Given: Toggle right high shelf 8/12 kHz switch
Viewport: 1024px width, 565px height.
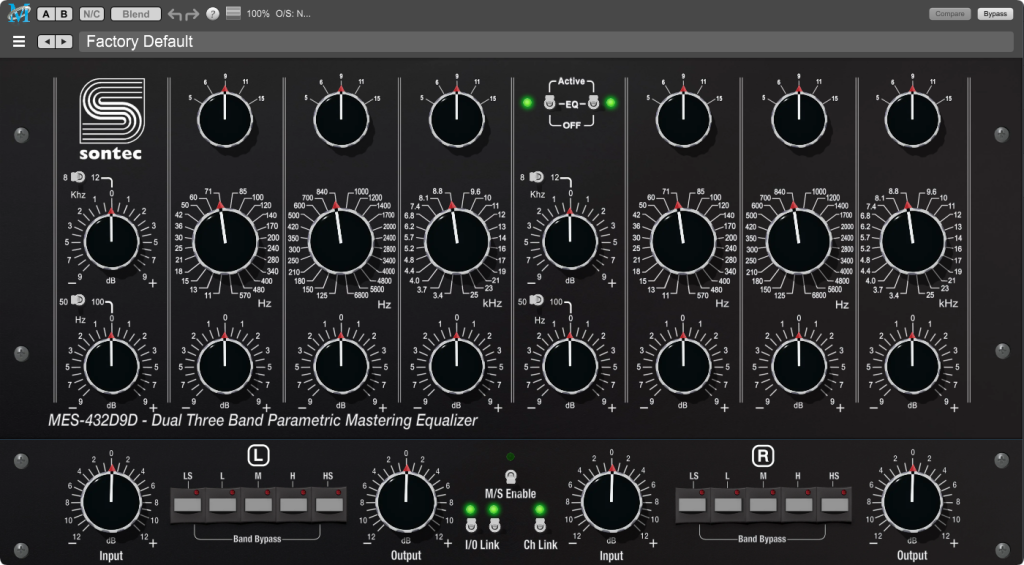Looking at the screenshot, I should click(x=537, y=176).
